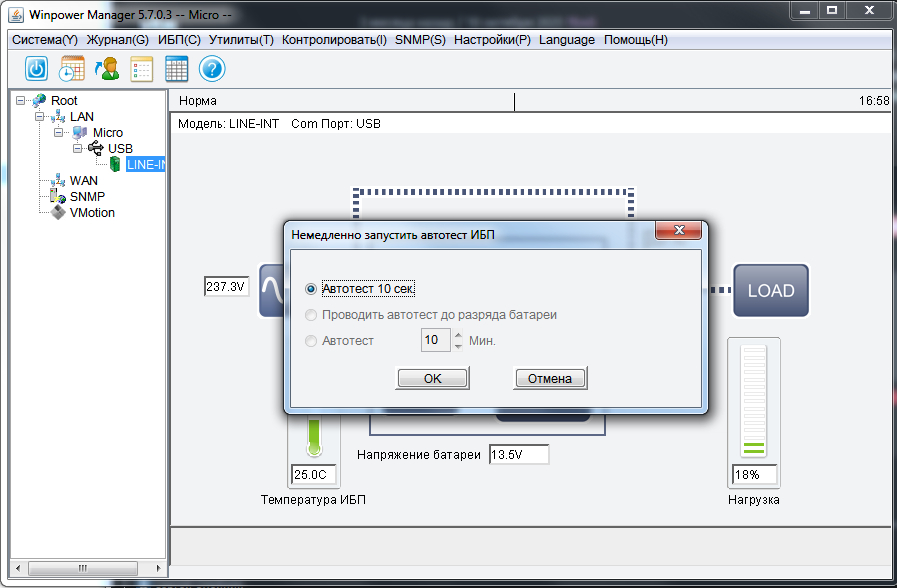Select the VMotion tree item label

click(x=92, y=213)
